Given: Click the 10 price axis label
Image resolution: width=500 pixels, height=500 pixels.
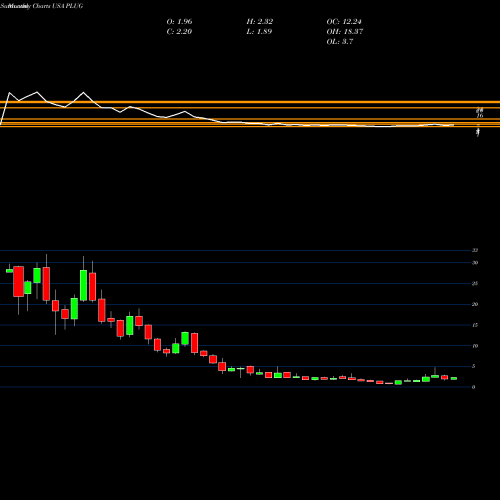Looking at the screenshot, I should (x=475, y=346).
